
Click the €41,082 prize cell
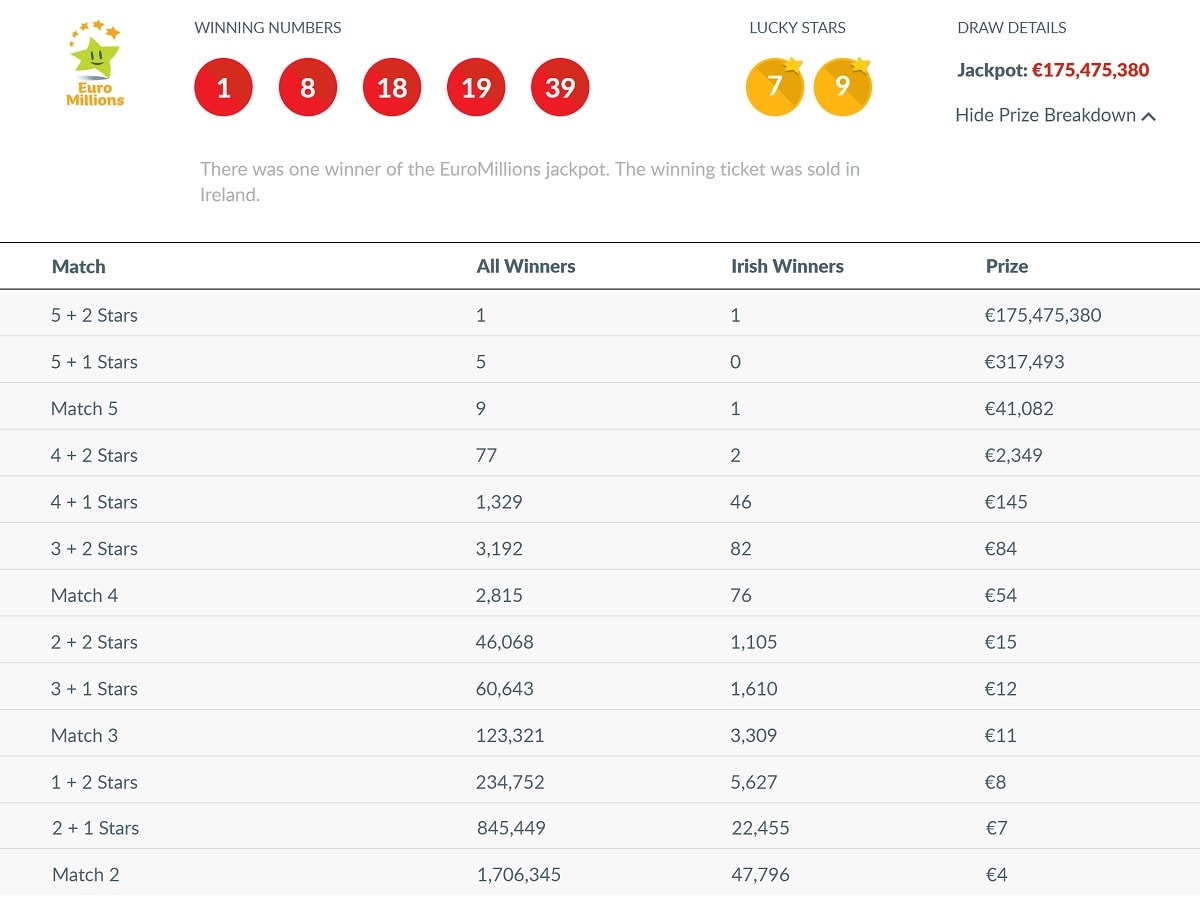1019,408
